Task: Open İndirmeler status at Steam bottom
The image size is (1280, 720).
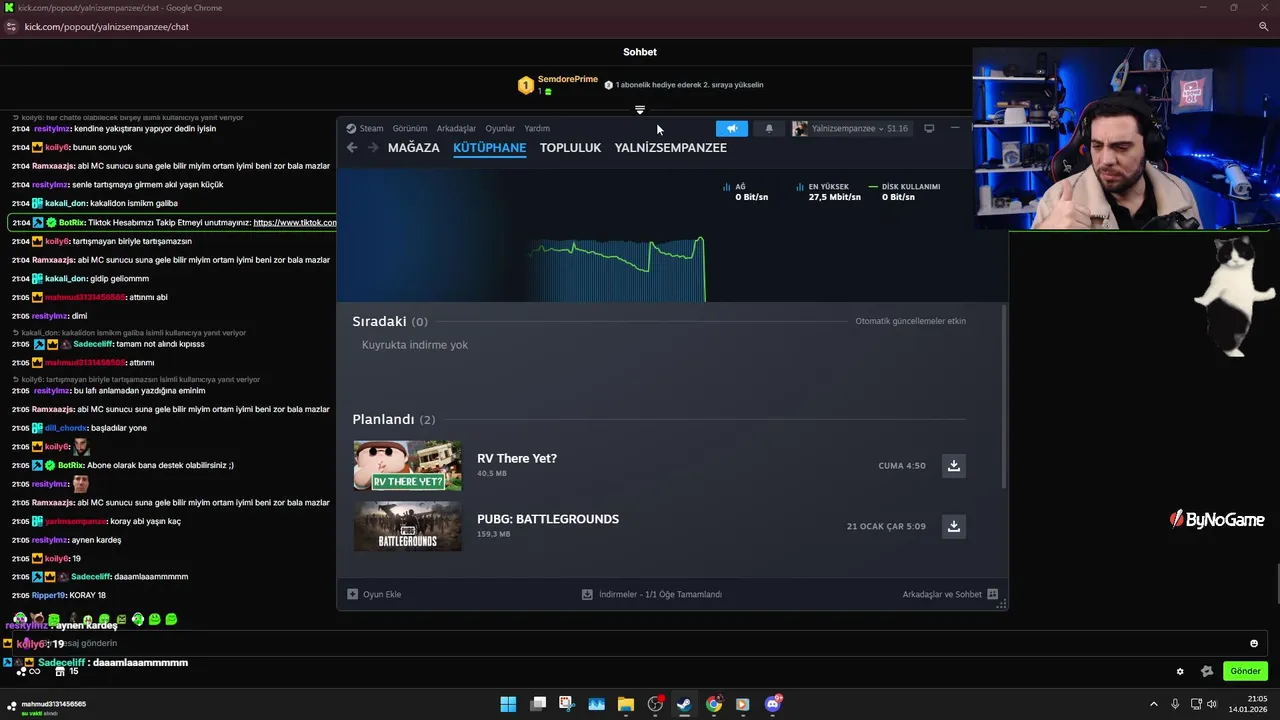Action: [652, 594]
